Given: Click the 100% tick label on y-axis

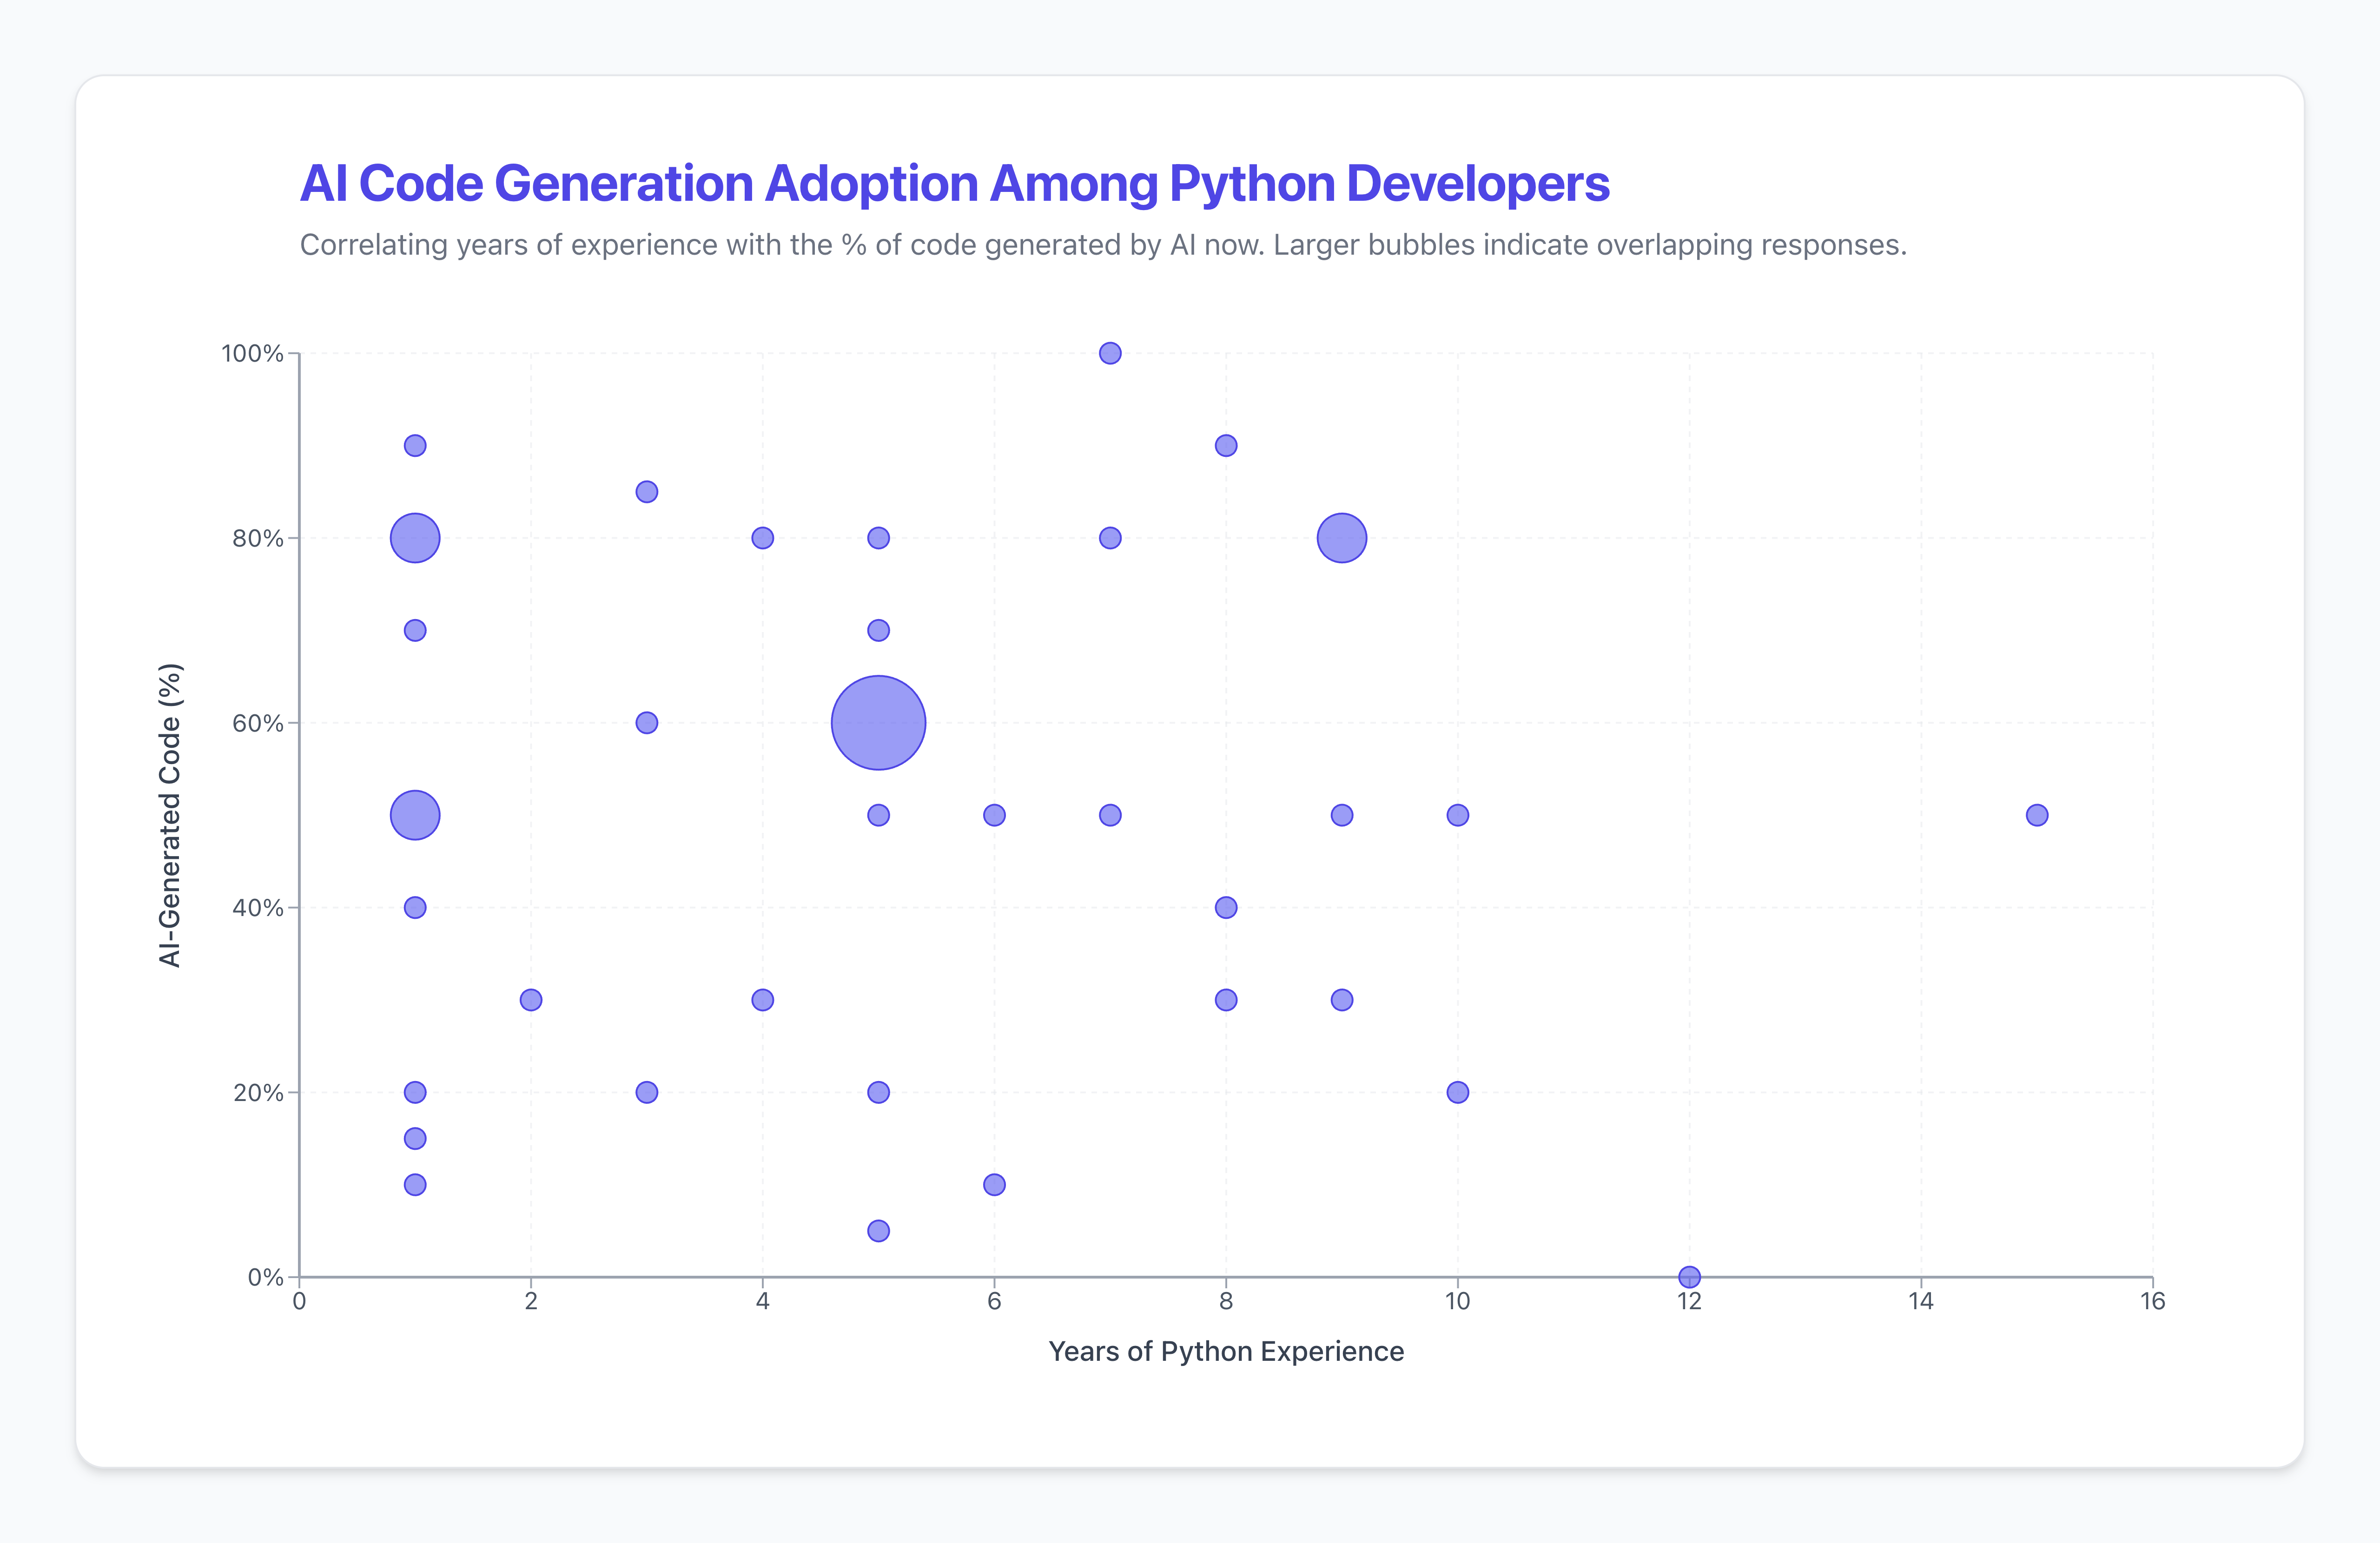Looking at the screenshot, I should pos(252,353).
